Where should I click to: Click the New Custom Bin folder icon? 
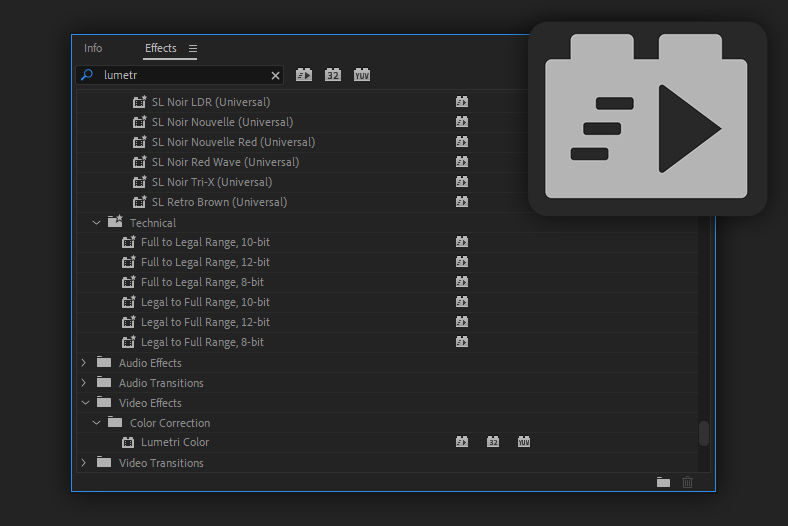[663, 482]
